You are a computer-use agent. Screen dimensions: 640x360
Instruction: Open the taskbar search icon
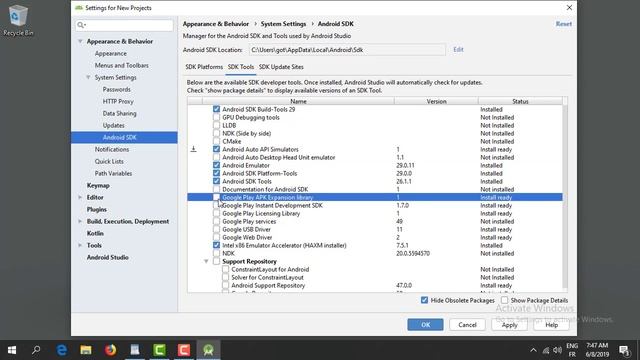36,350
